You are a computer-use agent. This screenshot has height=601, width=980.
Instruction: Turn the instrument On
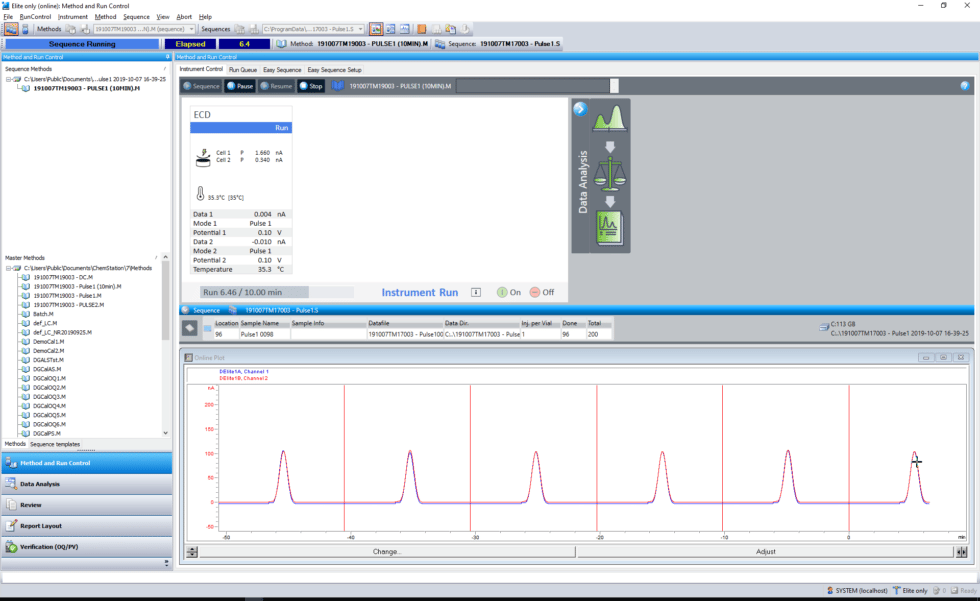(x=509, y=292)
